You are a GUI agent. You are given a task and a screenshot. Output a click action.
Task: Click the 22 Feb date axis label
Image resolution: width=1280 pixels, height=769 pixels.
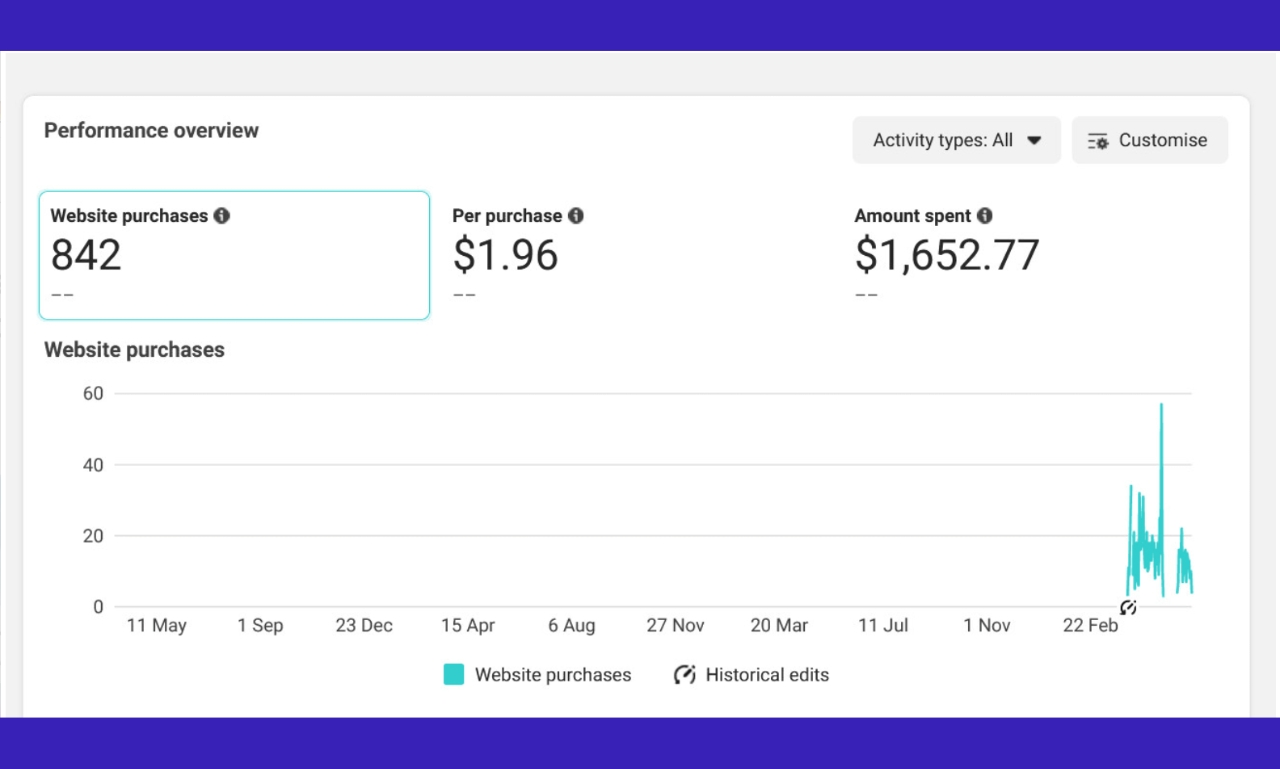click(1090, 626)
